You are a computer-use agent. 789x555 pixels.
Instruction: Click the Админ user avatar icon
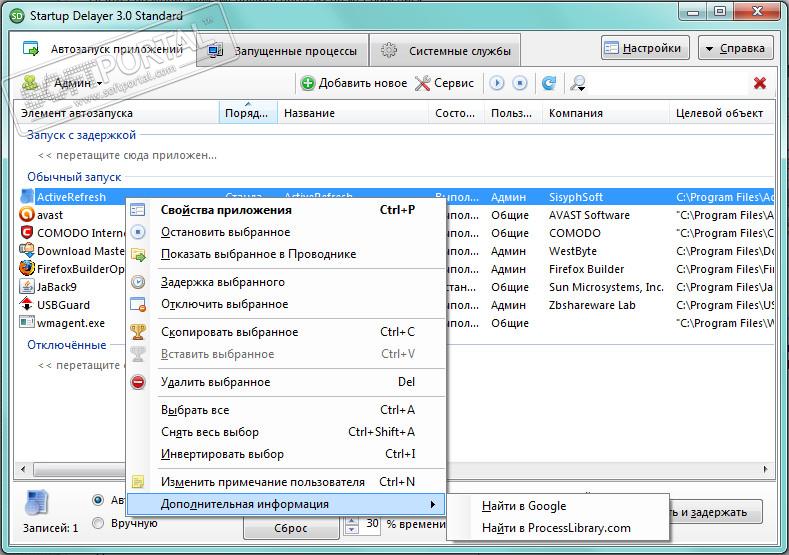[31, 83]
